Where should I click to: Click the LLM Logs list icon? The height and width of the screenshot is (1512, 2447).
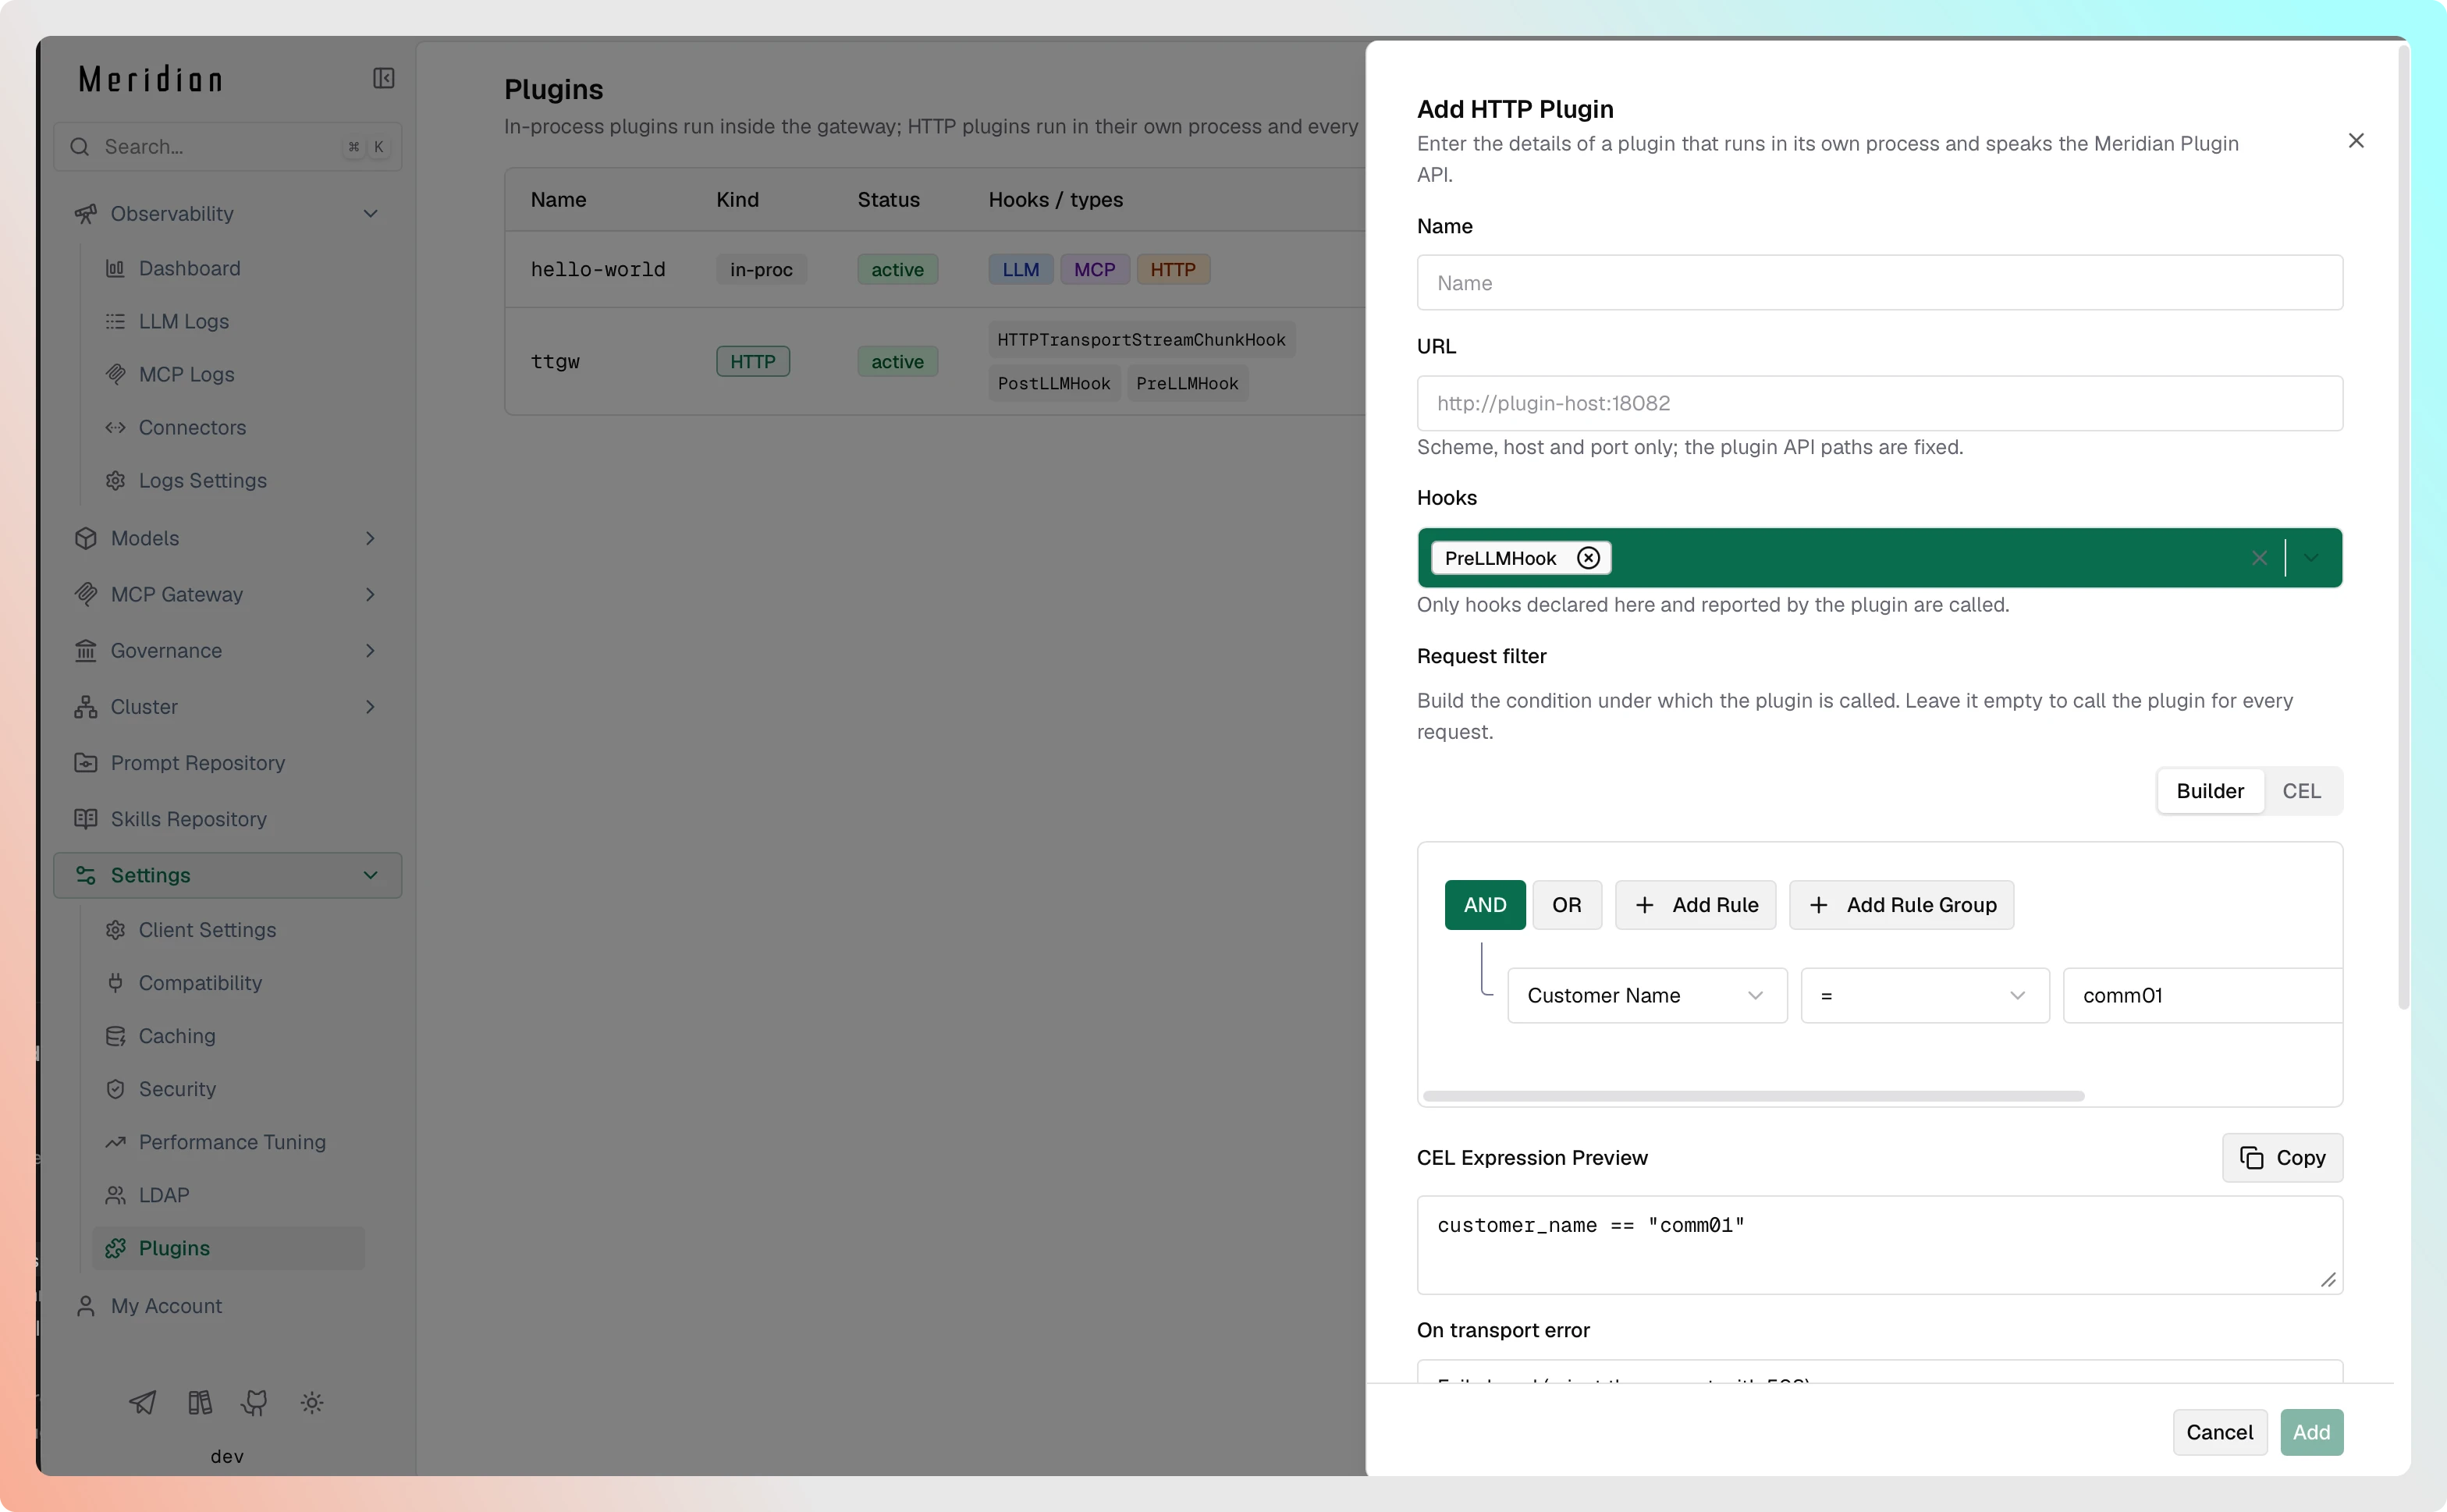pyautogui.click(x=115, y=321)
